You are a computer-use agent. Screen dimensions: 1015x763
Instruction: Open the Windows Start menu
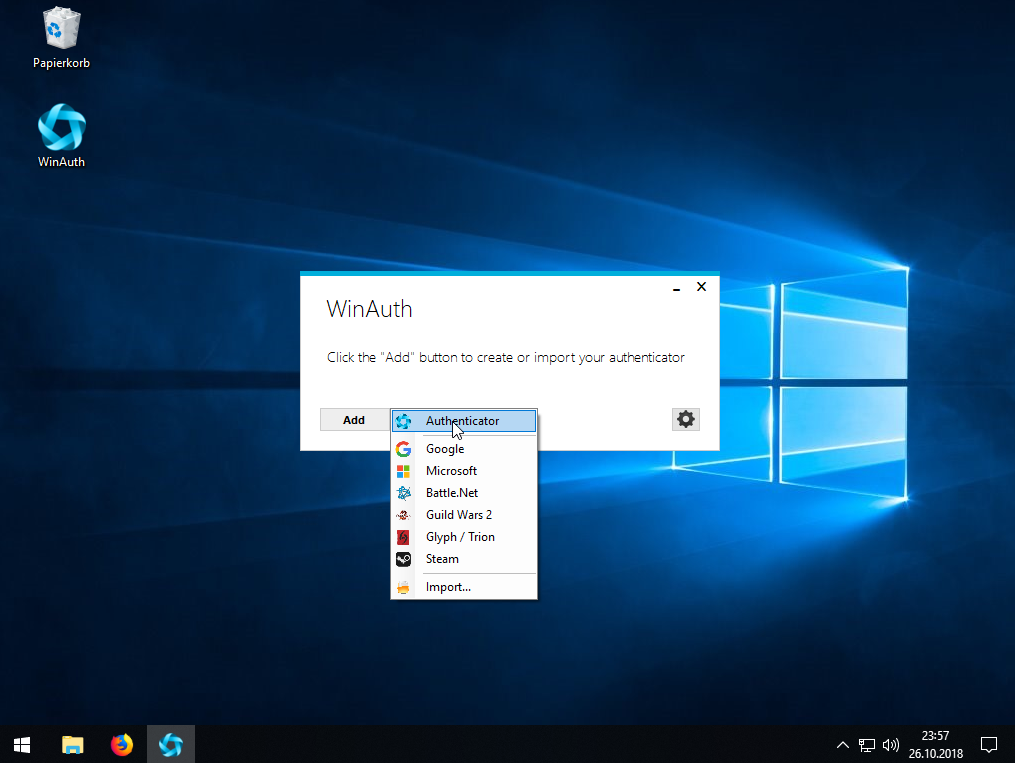[22, 744]
